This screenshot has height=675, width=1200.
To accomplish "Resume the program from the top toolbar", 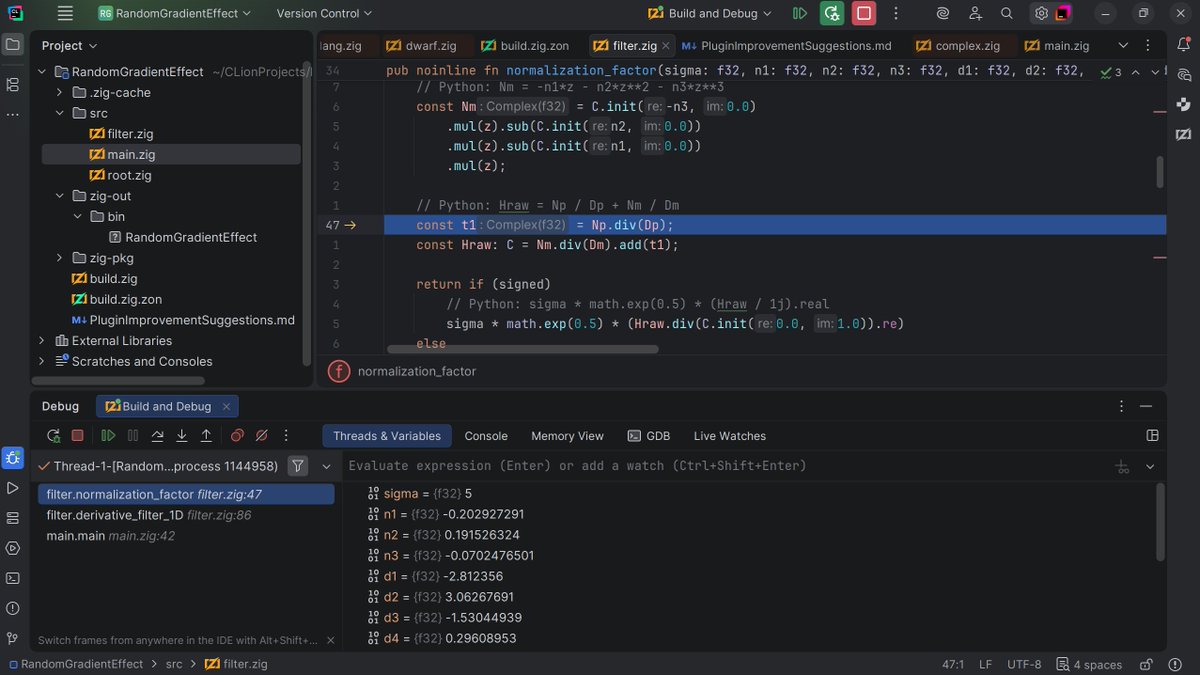I will click(799, 13).
